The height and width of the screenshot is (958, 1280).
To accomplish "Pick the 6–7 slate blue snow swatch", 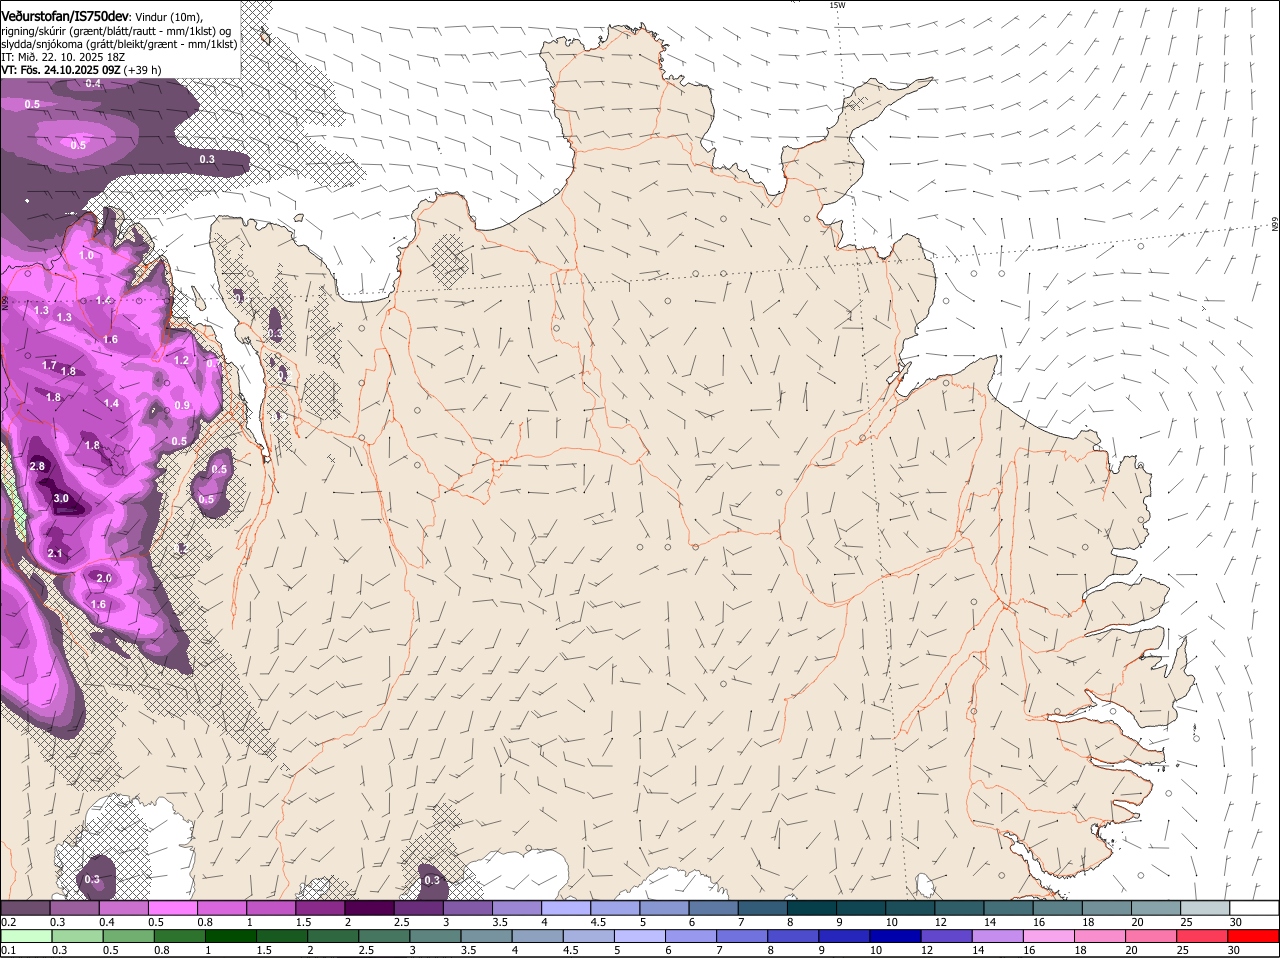I will (x=715, y=907).
